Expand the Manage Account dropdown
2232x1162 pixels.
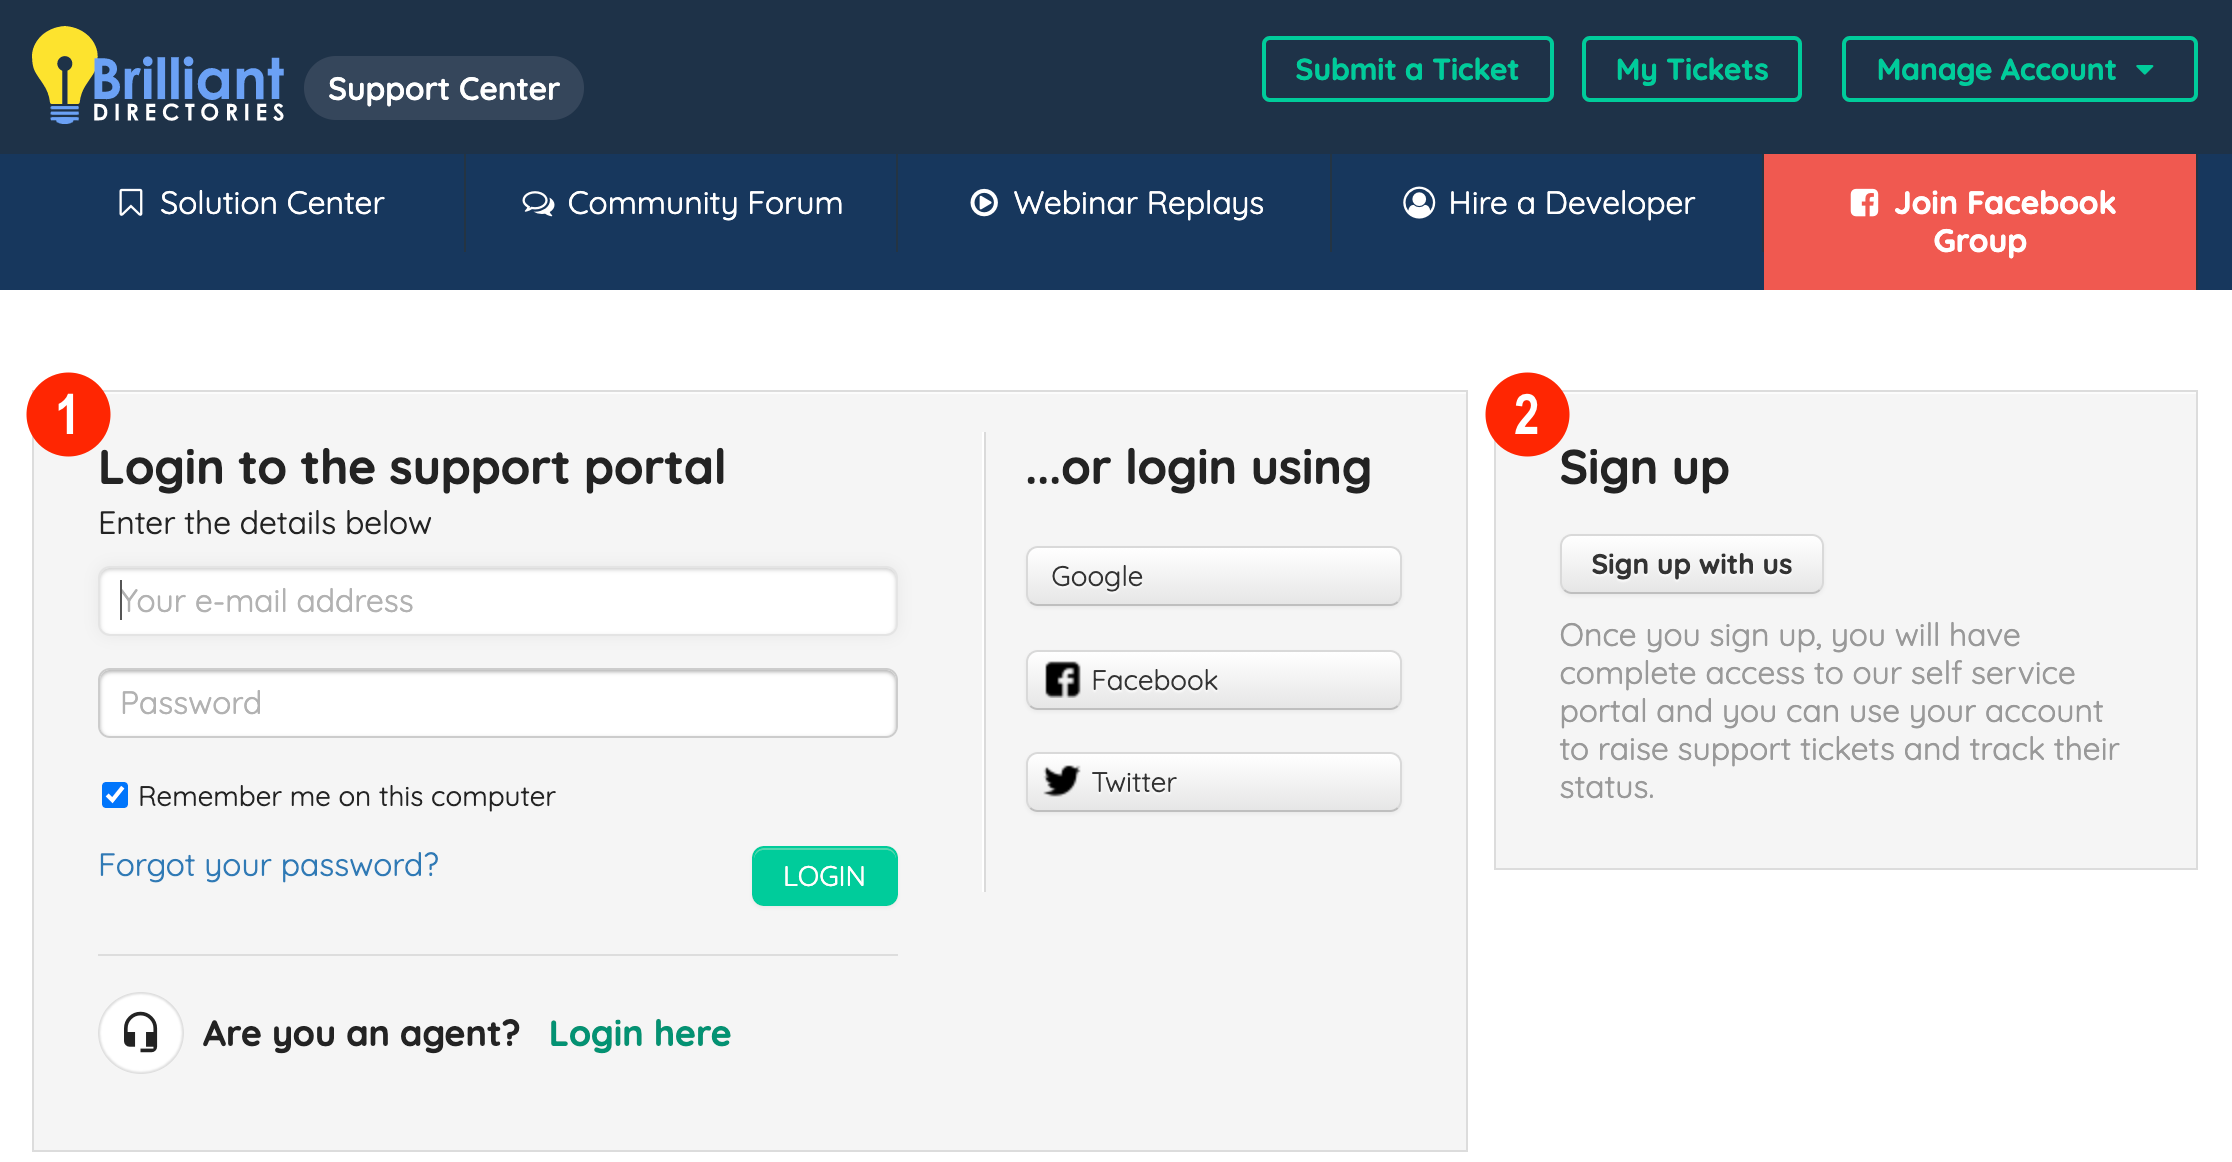2018,70
